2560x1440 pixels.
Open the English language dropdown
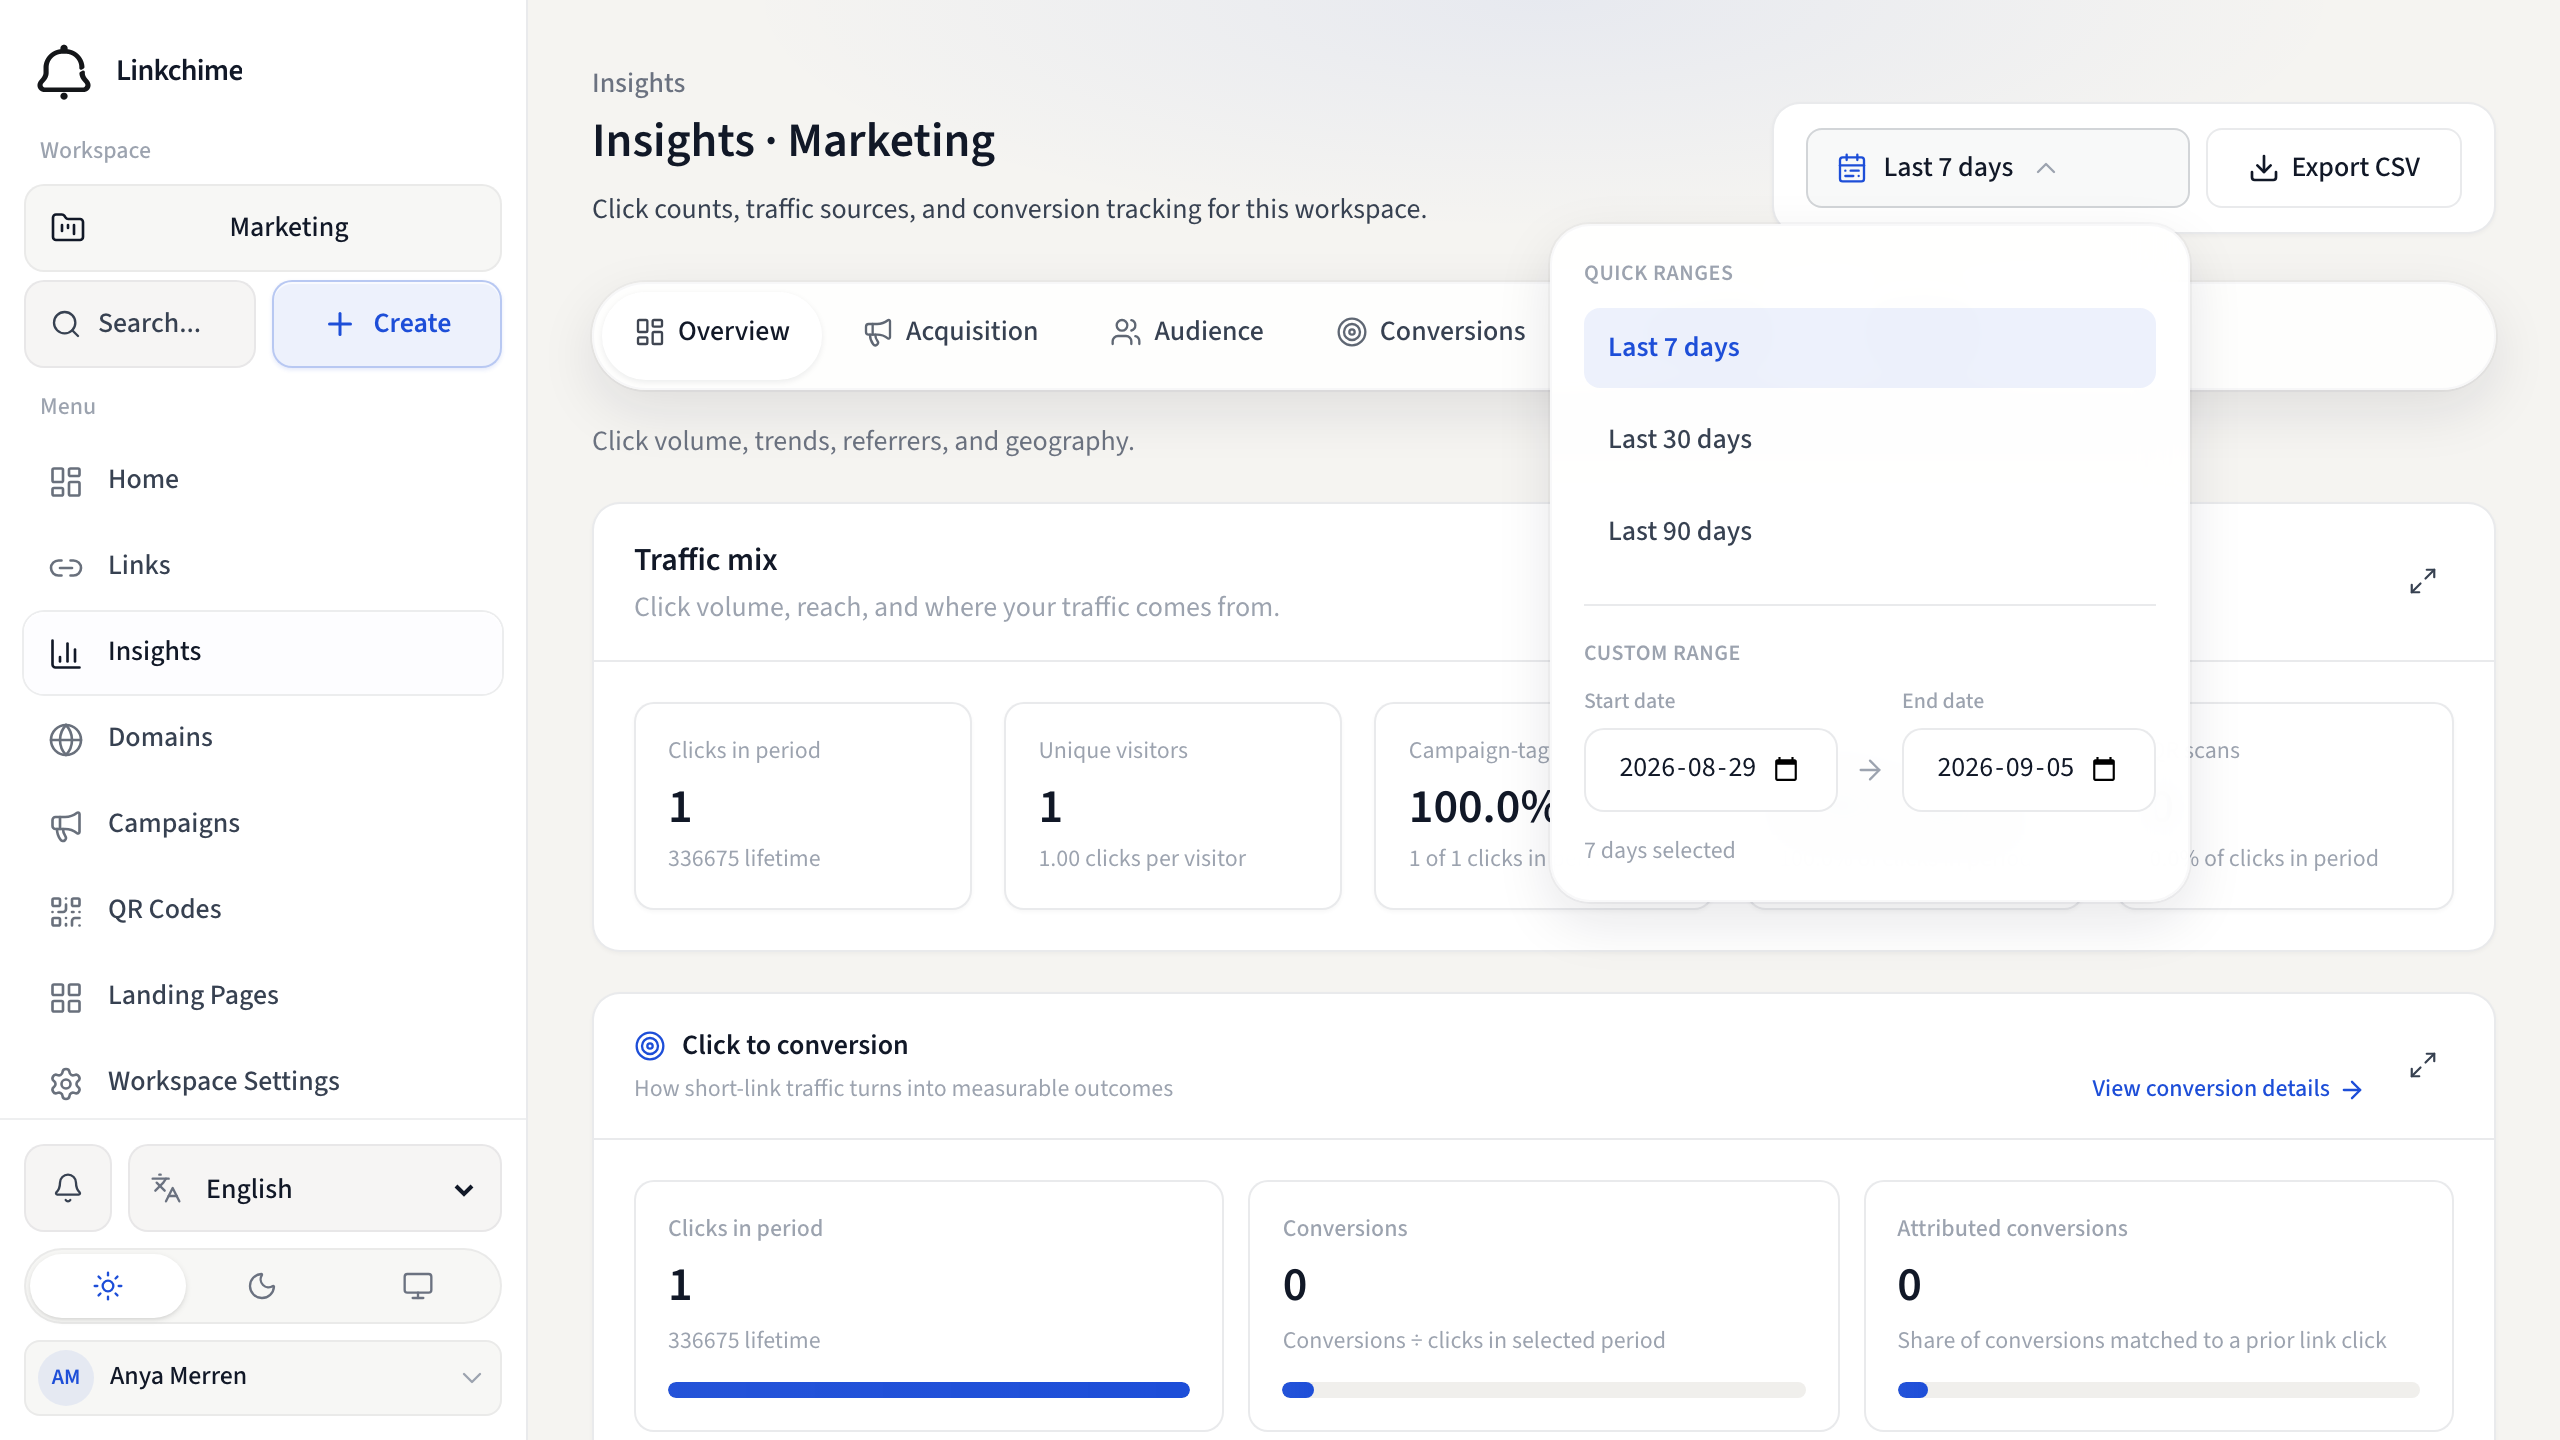pos(314,1188)
